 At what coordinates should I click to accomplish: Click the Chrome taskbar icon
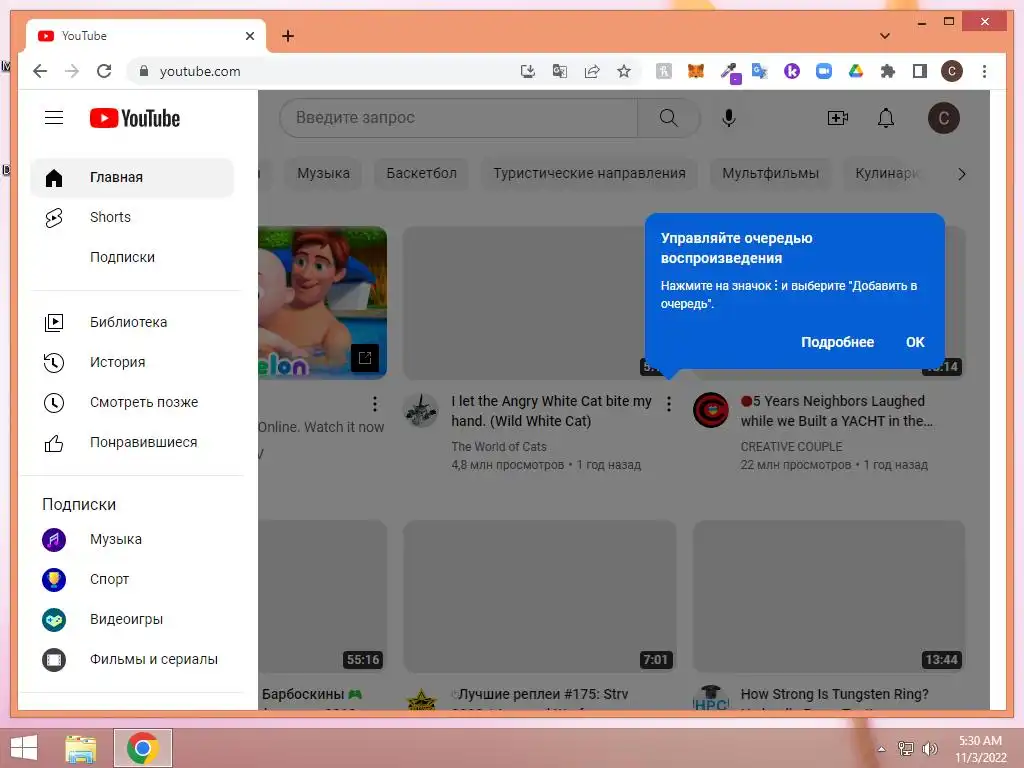[143, 748]
